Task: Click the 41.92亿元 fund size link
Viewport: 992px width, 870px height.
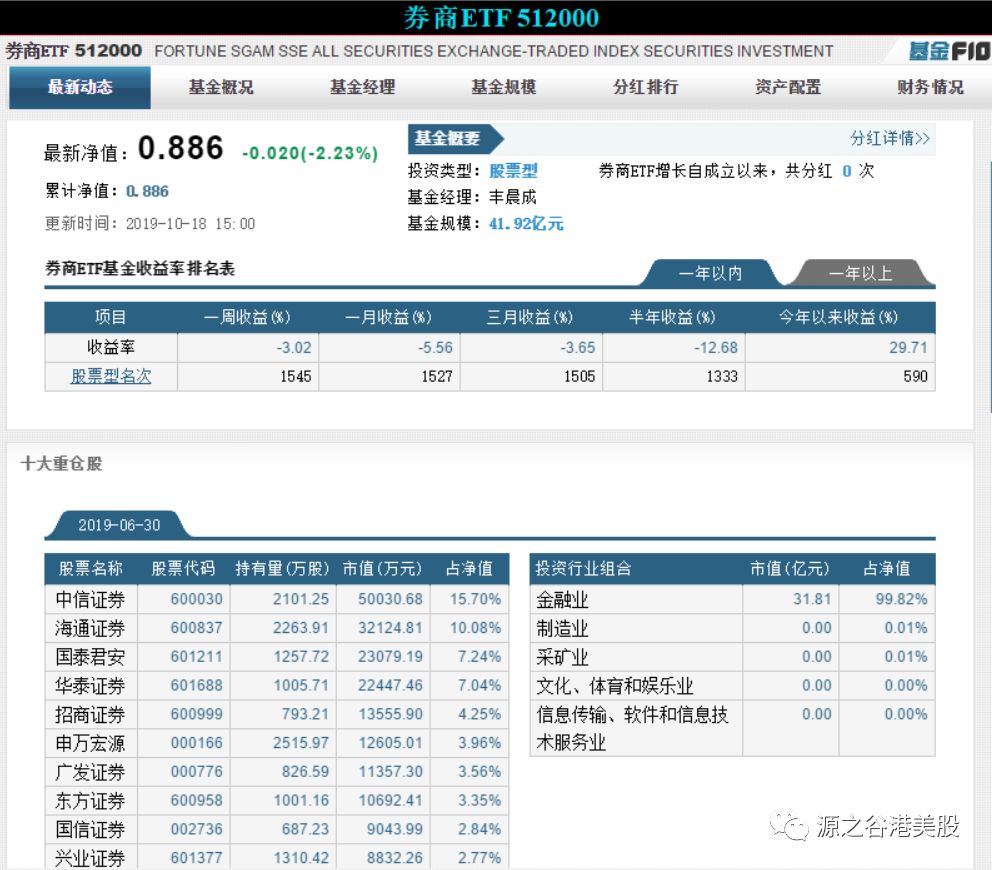Action: (526, 223)
